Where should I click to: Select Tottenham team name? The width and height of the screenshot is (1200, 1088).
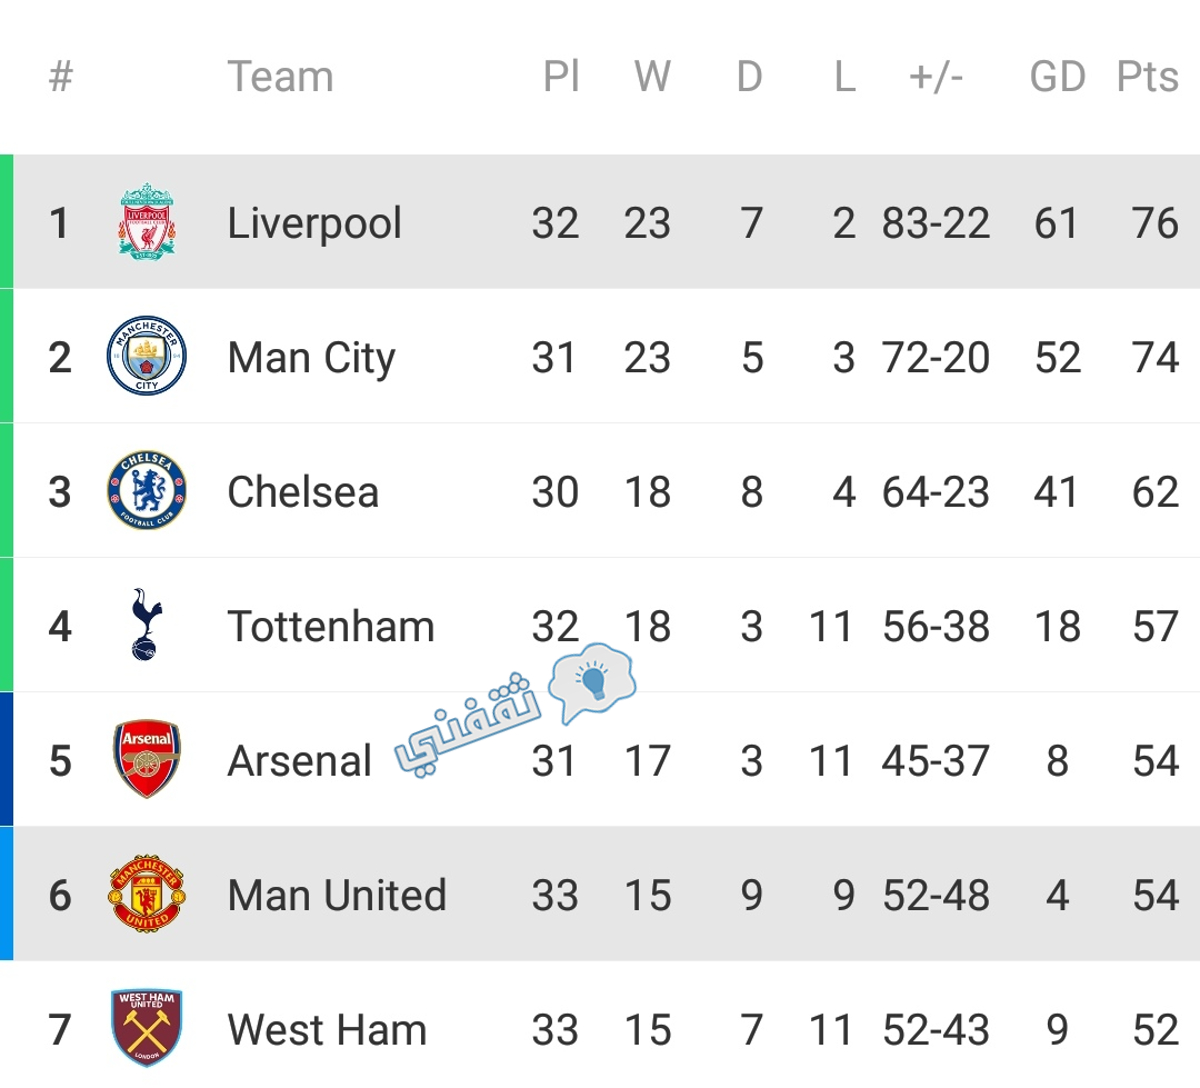pos(331,627)
